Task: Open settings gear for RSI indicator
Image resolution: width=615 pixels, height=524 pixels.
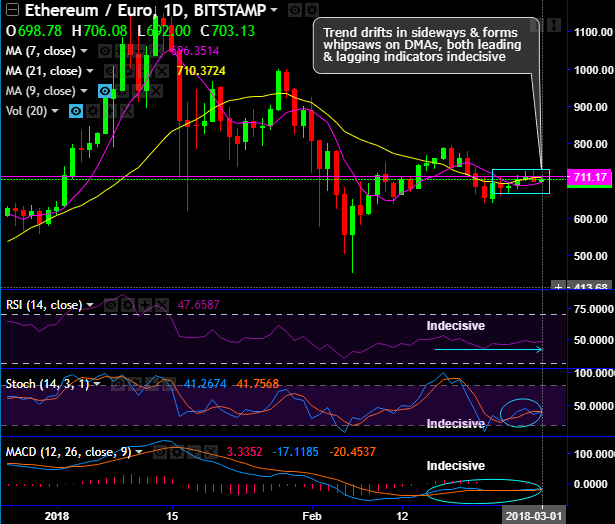Action: [x=127, y=305]
